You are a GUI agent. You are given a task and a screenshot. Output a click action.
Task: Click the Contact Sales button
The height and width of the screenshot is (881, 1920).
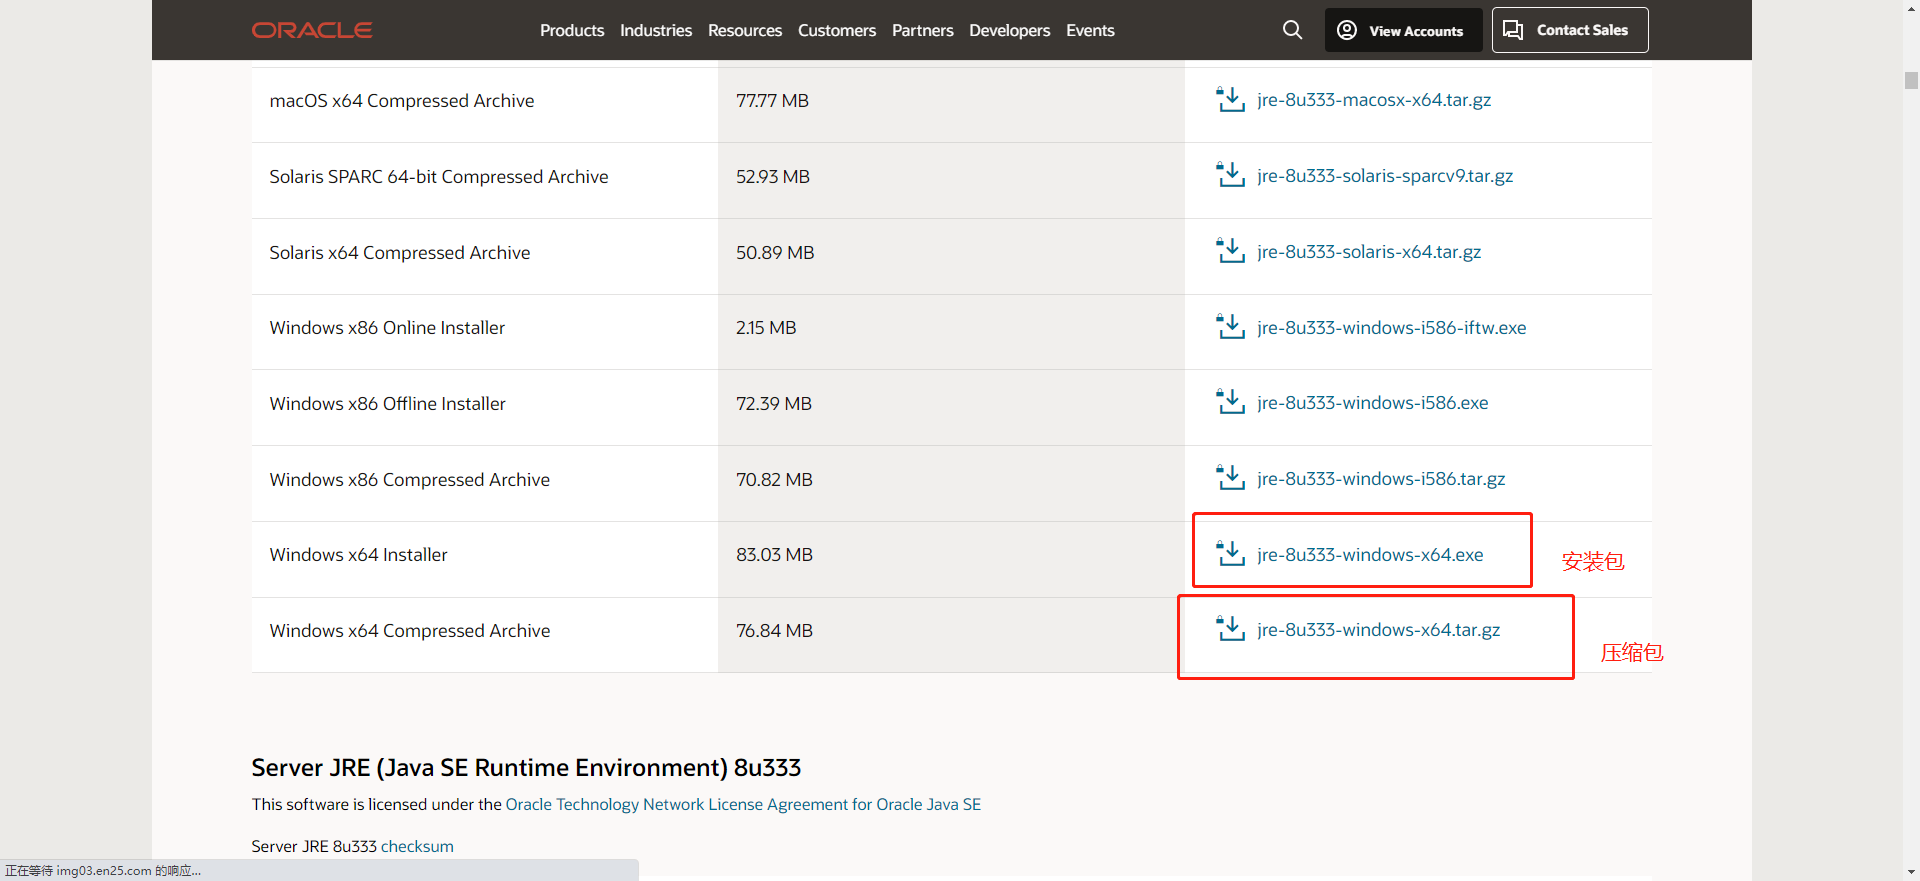click(x=1569, y=30)
